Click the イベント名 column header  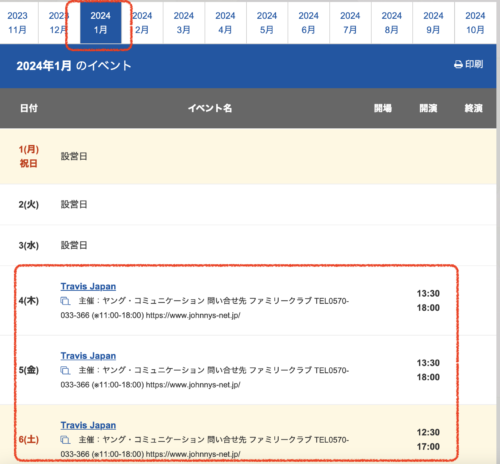click(x=210, y=108)
